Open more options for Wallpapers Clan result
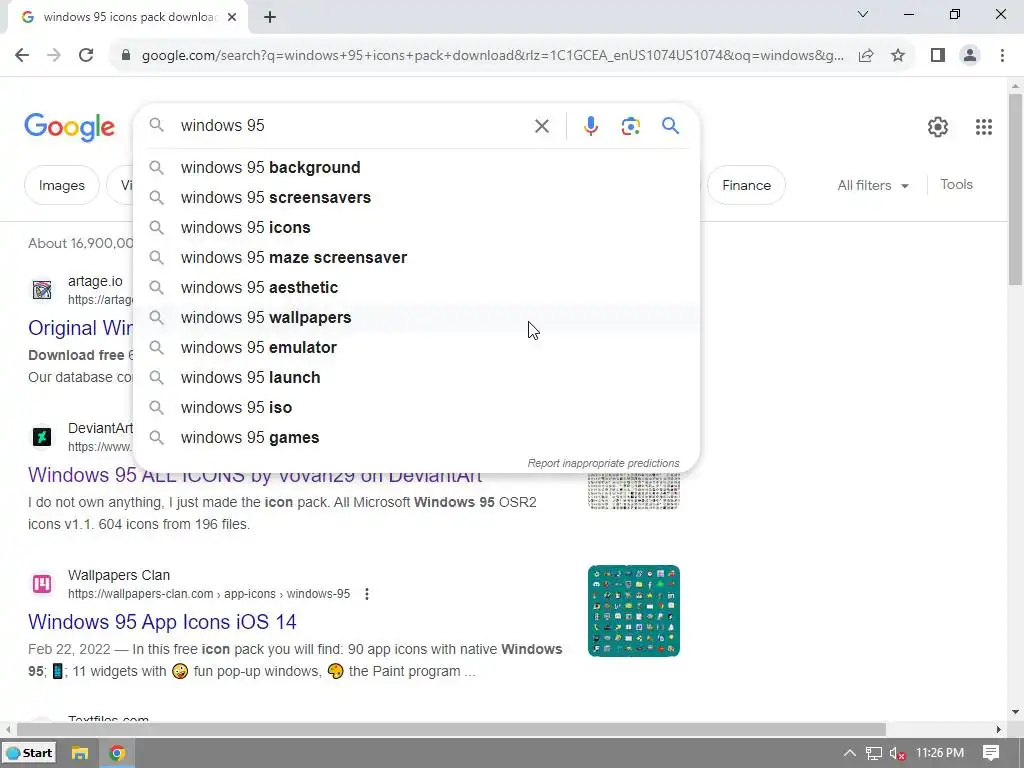Viewport: 1024px width, 768px height. point(367,594)
